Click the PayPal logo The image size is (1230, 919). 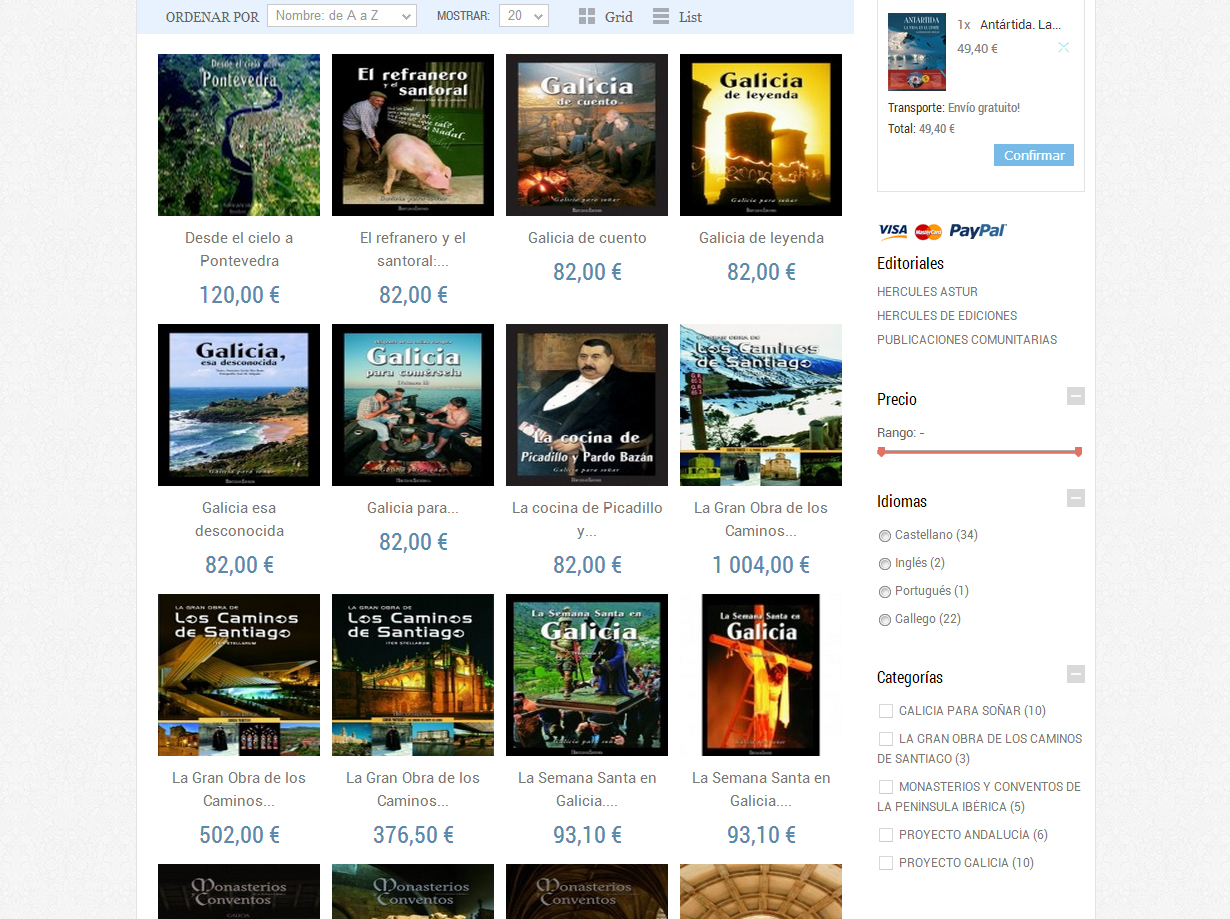[977, 231]
